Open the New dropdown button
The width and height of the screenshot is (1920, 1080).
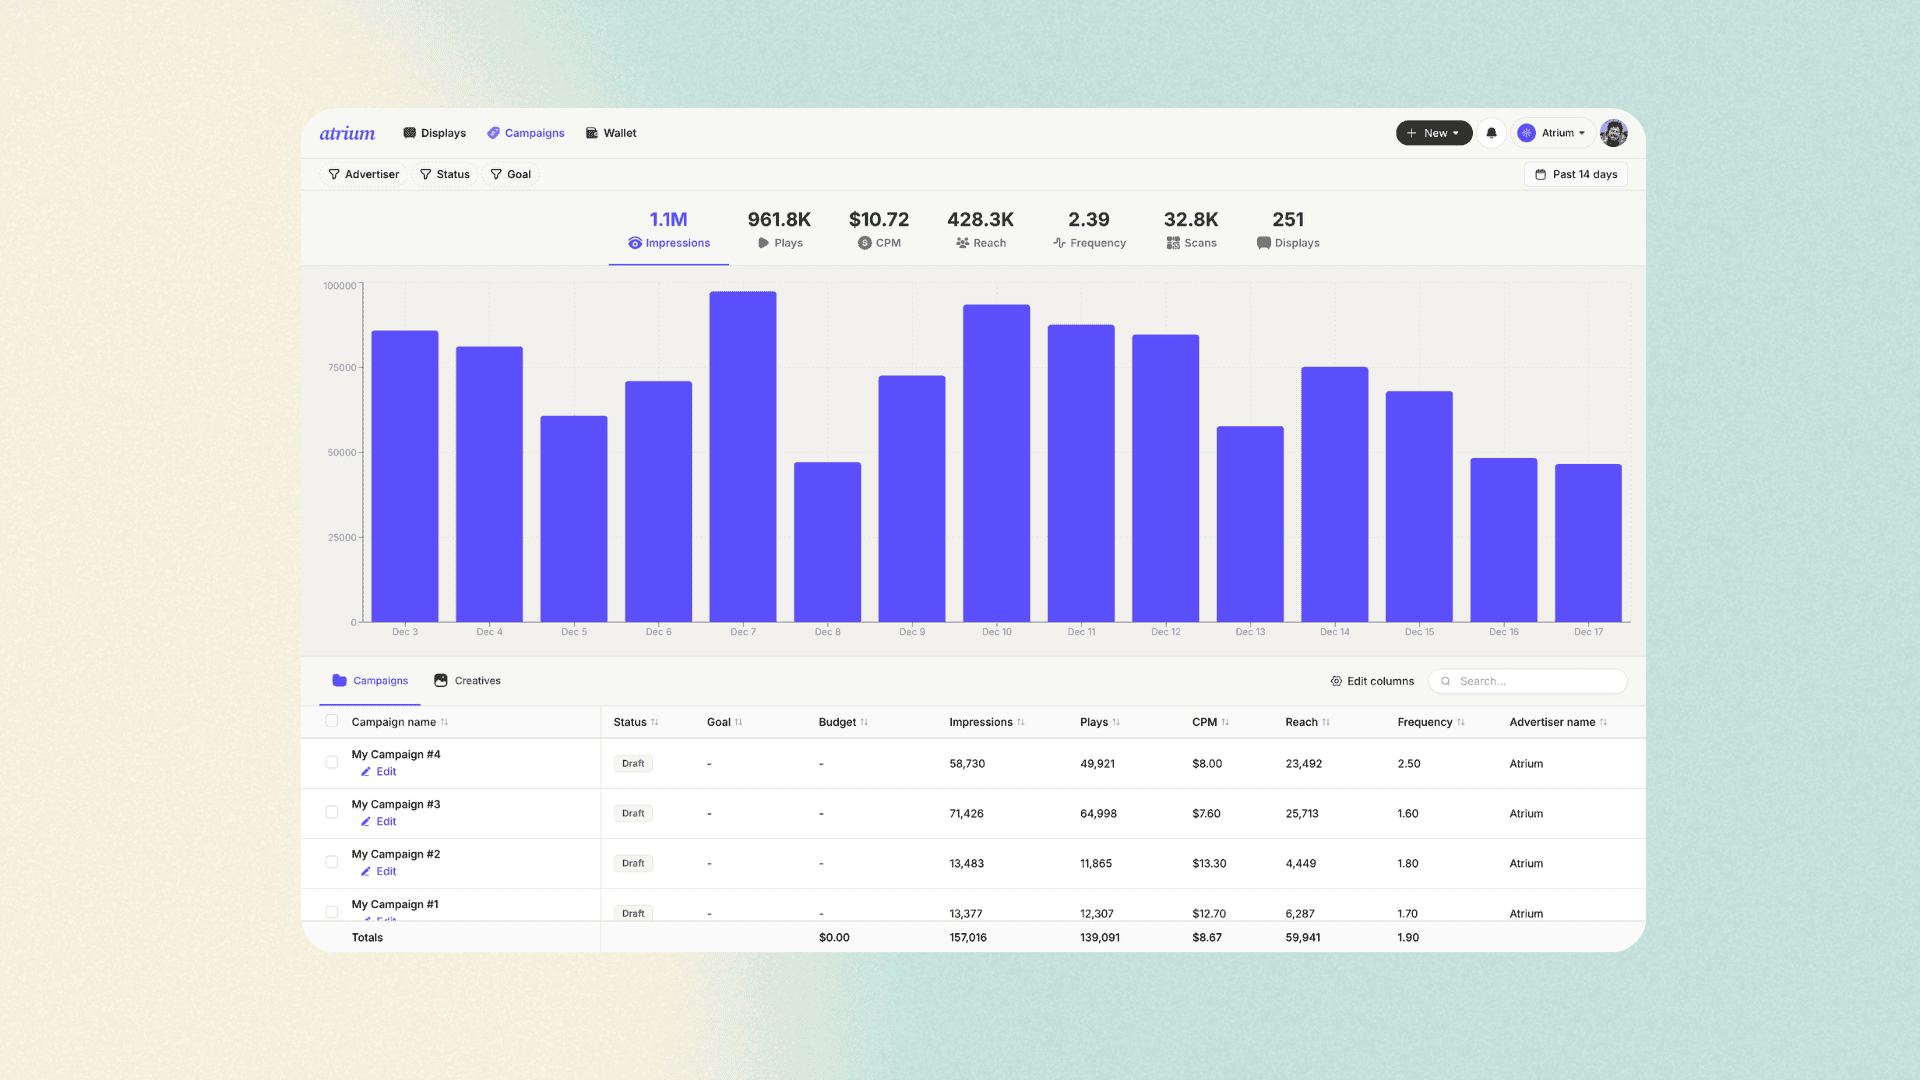pyautogui.click(x=1433, y=133)
